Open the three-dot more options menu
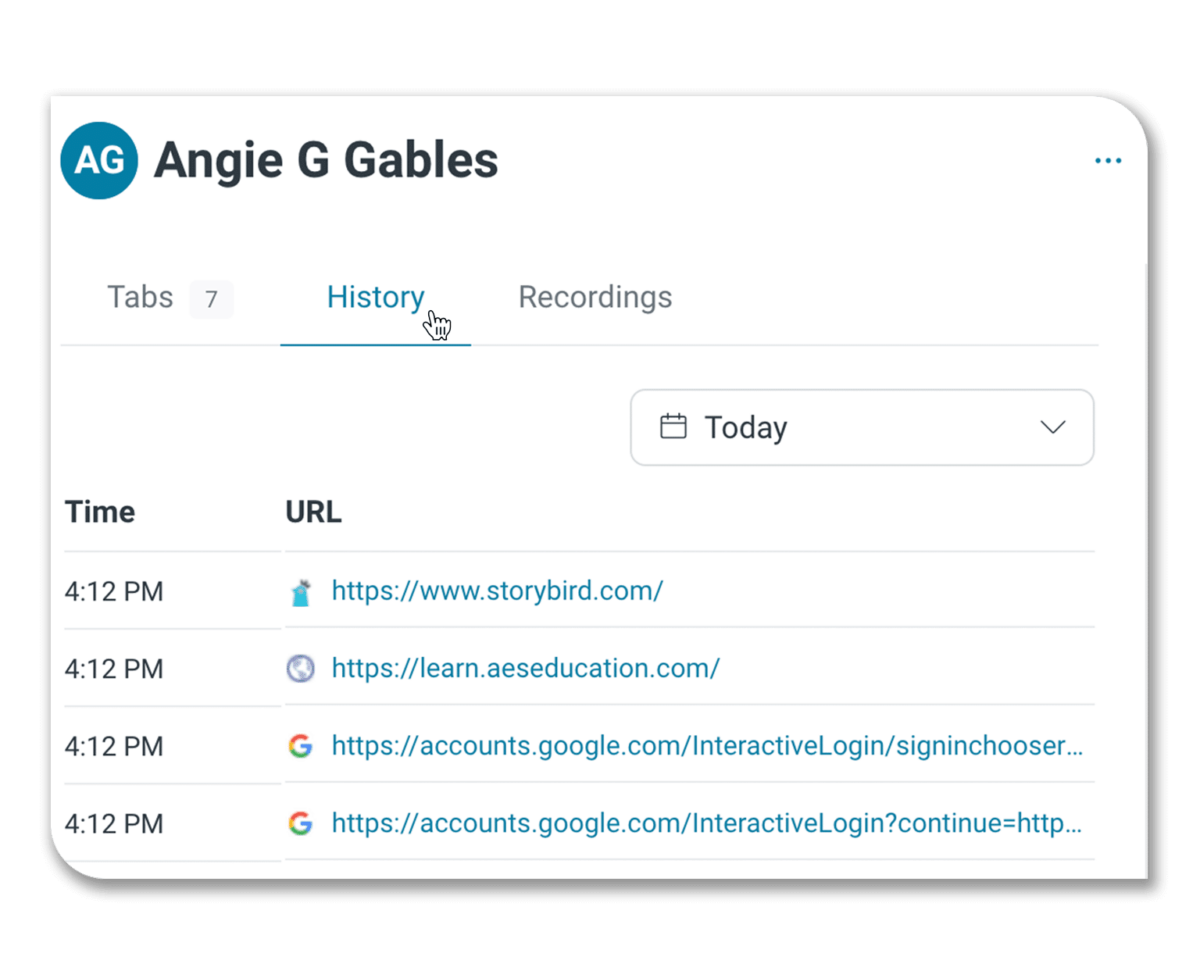This screenshot has height=978, width=1200. click(x=1107, y=161)
